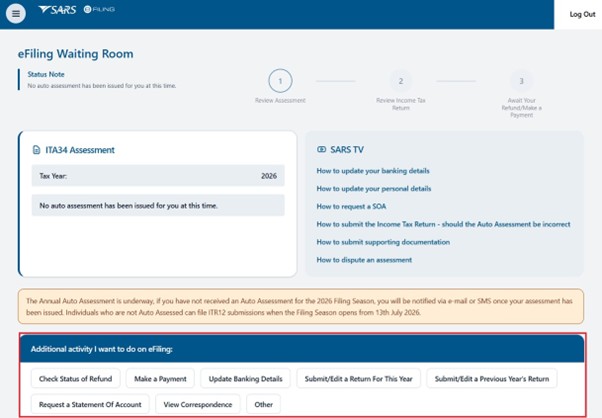Log out of eFiling
The width and height of the screenshot is (602, 418).
click(x=582, y=14)
